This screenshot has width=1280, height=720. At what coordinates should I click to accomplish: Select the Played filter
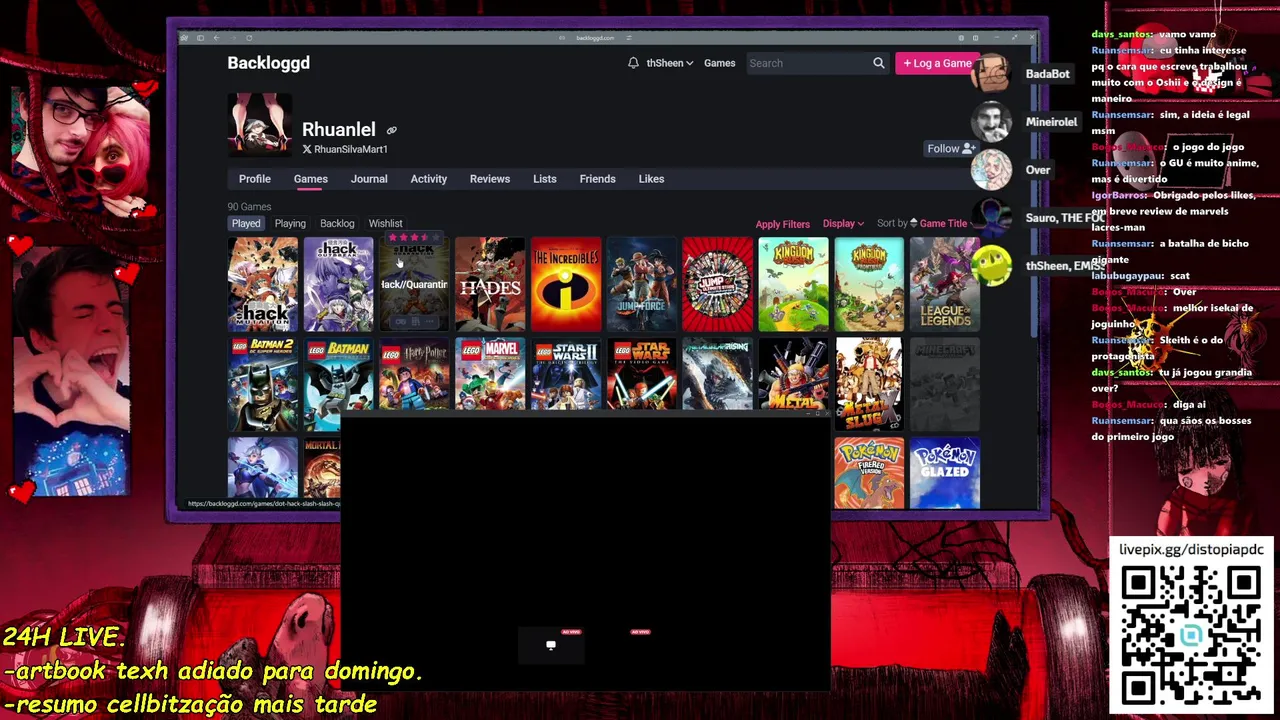[246, 224]
